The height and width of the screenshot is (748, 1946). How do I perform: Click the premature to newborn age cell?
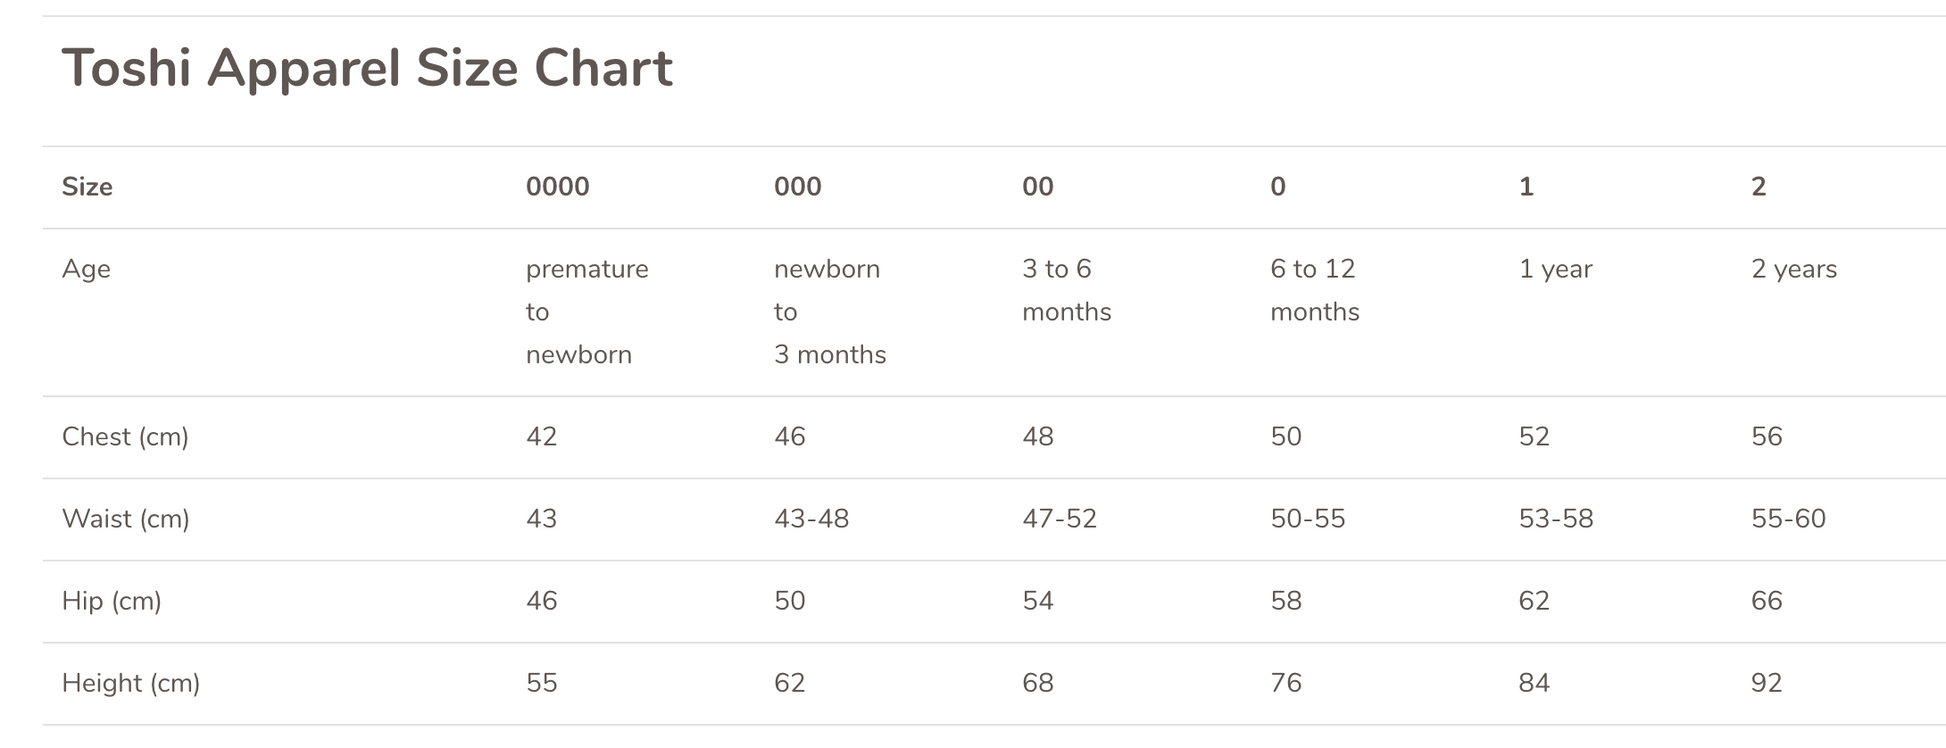click(586, 311)
